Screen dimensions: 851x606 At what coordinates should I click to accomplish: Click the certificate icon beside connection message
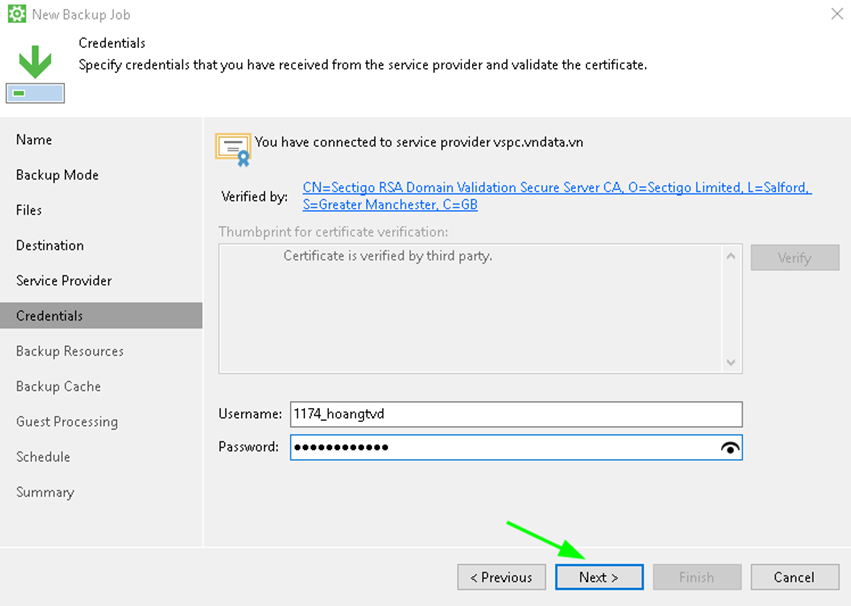[233, 148]
